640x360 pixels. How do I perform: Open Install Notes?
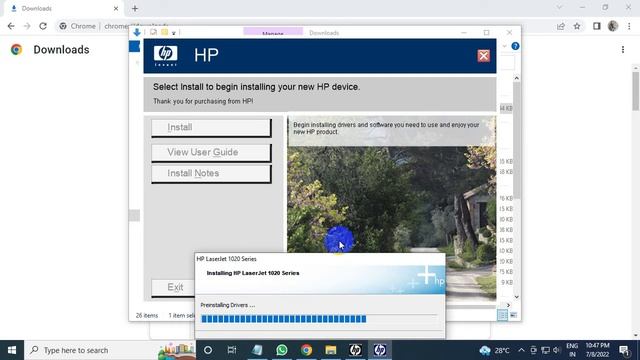tap(211, 173)
